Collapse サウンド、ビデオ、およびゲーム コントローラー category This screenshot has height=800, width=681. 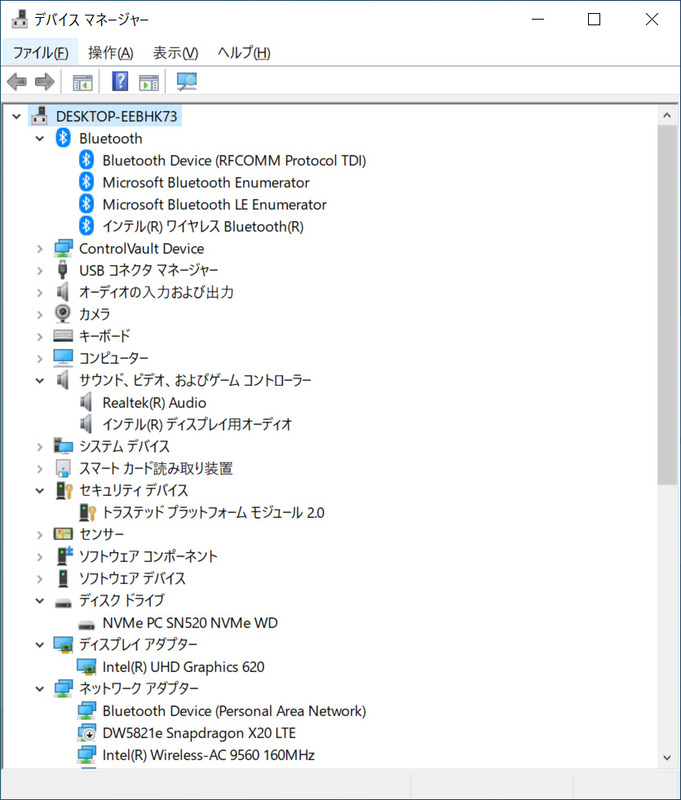click(40, 380)
